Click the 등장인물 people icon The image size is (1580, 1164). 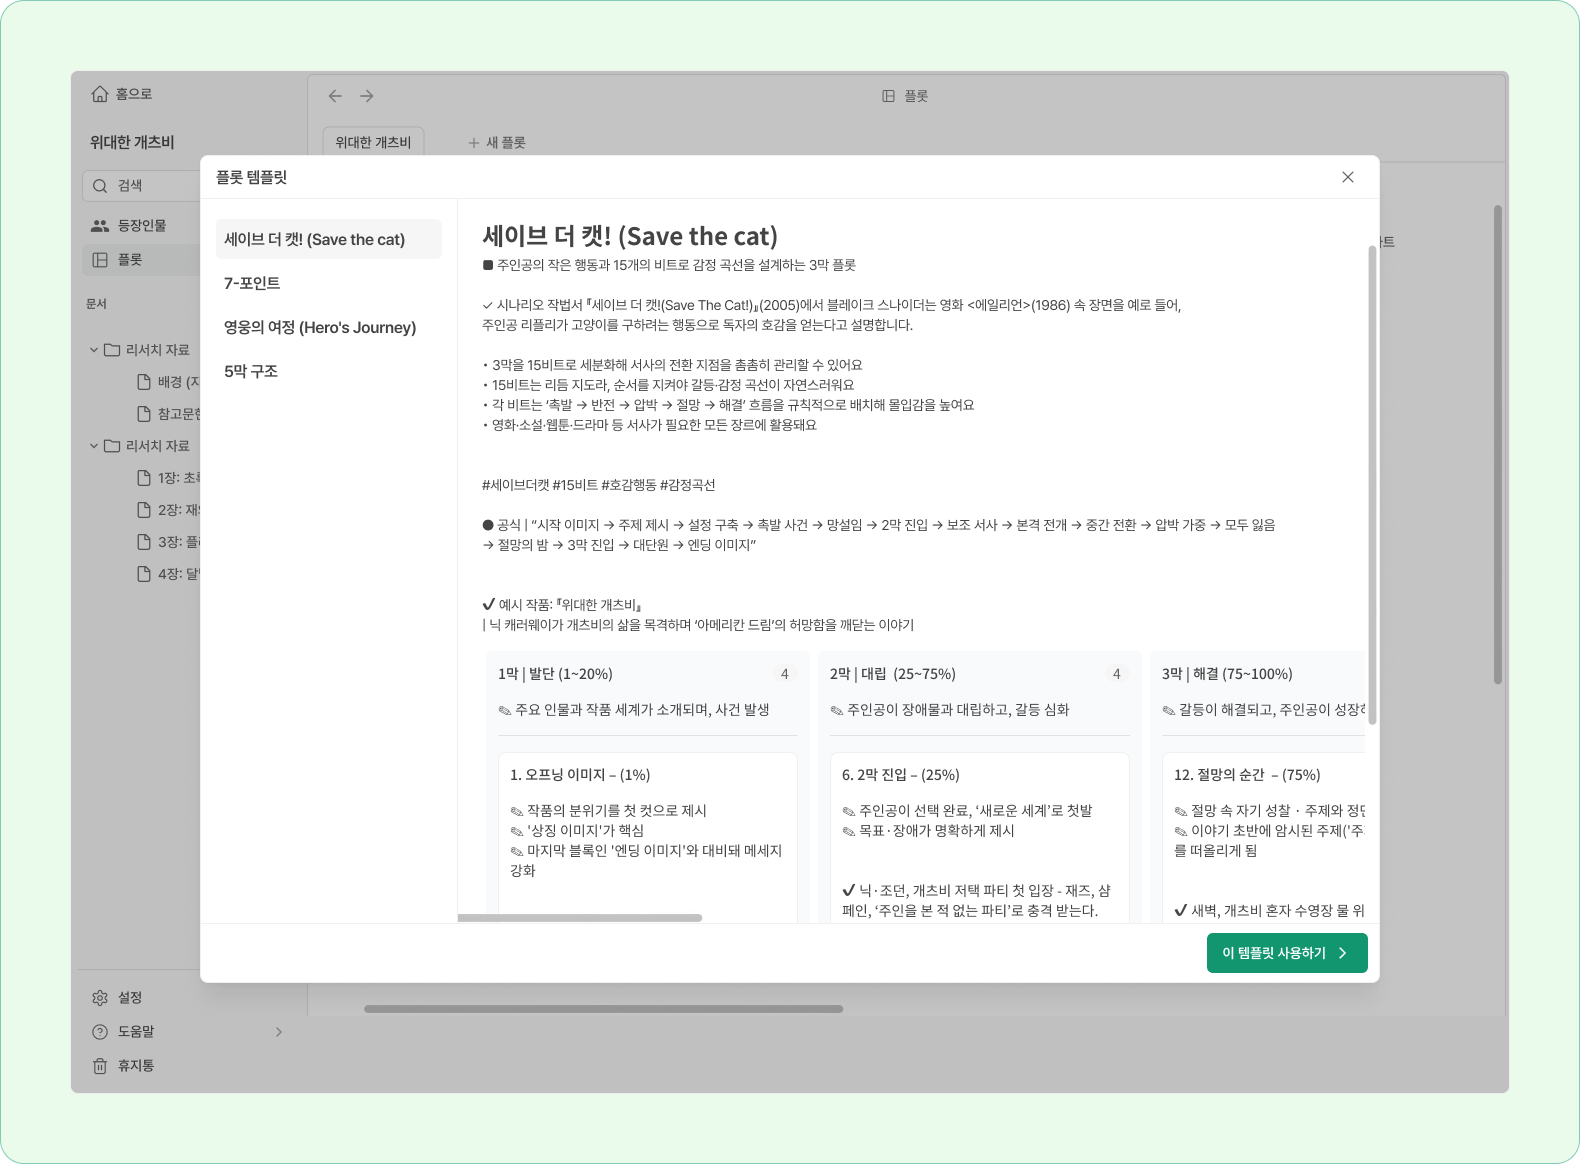click(x=100, y=226)
